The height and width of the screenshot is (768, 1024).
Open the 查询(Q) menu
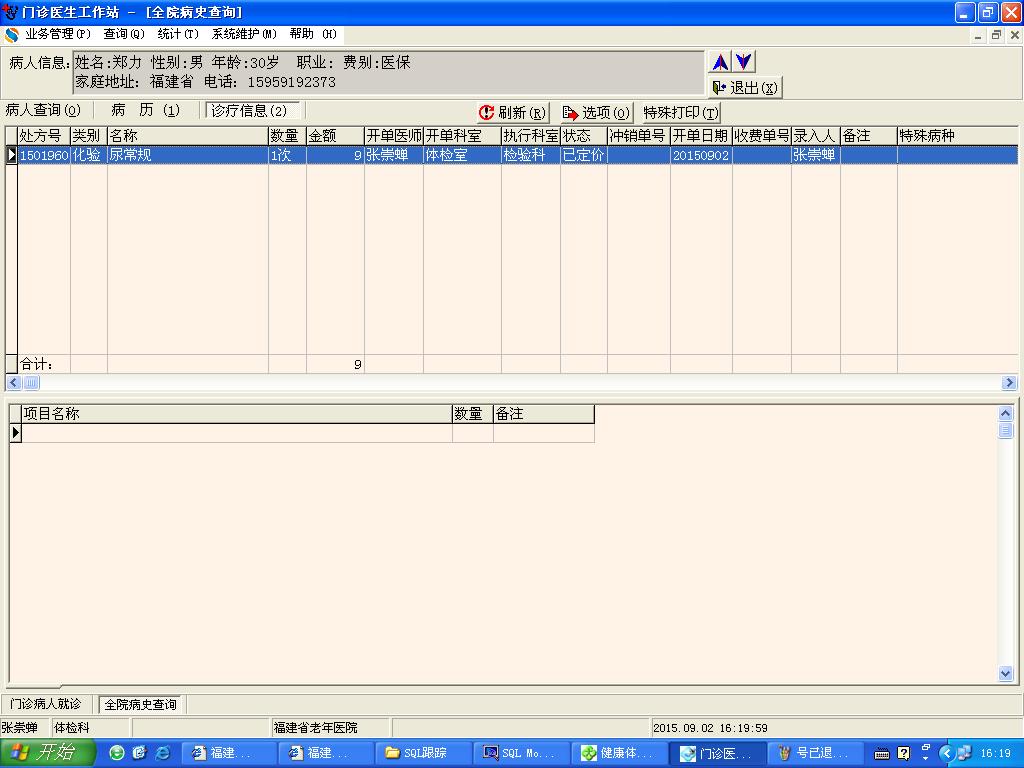[x=123, y=34]
